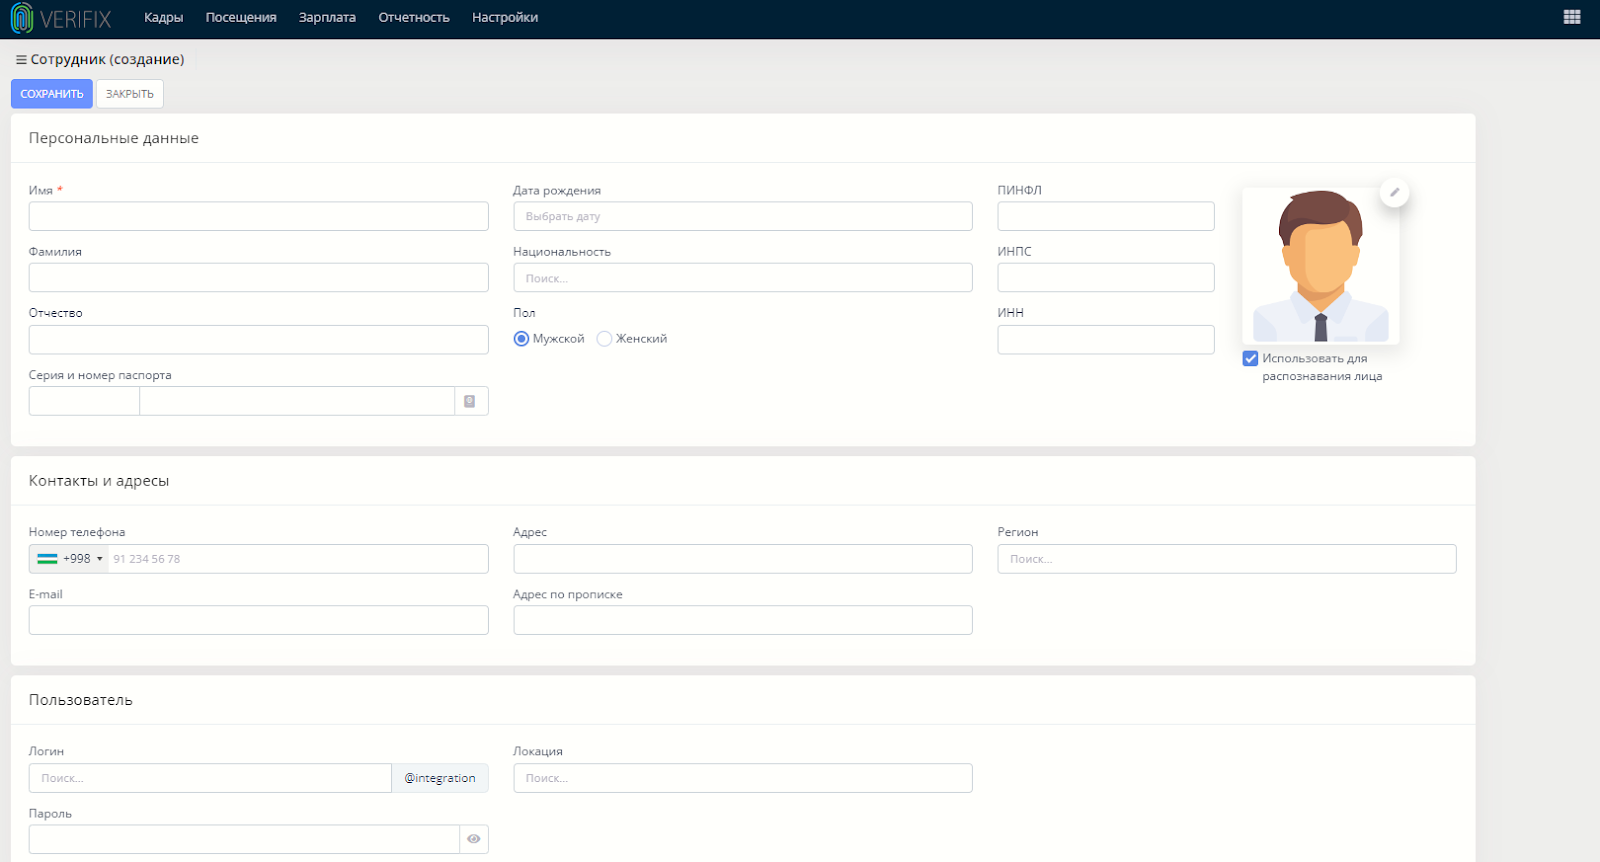Click the ИНН input field
Screen dimensions: 1600x862
[x=1106, y=340]
